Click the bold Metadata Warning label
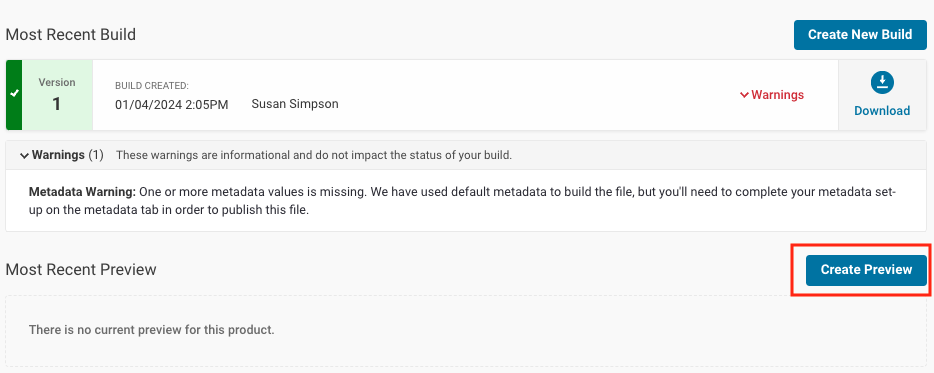Screen dimensions: 934x373 (x=83, y=192)
